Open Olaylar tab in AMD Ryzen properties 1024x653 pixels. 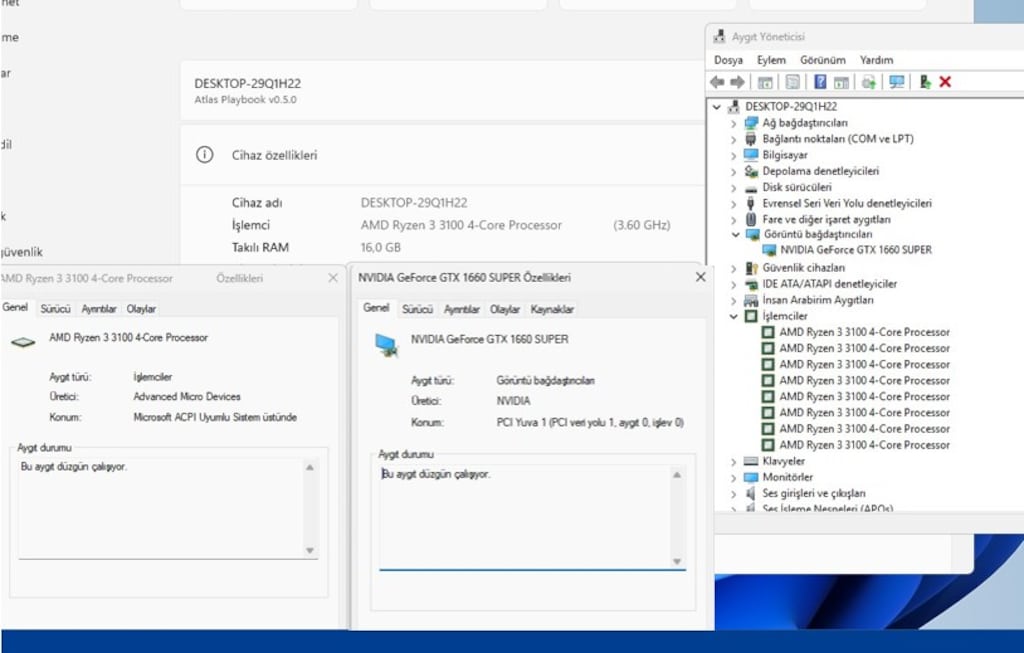click(x=141, y=308)
